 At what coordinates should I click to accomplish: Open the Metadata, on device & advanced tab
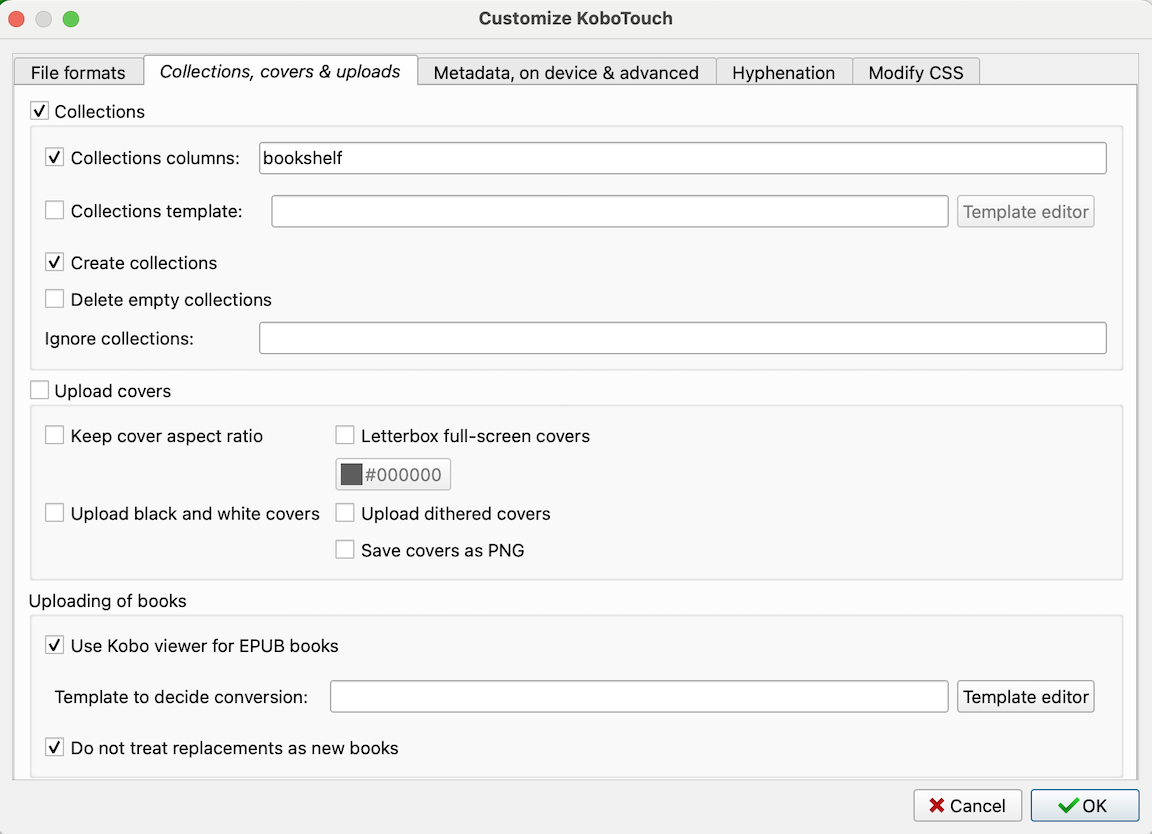point(566,73)
